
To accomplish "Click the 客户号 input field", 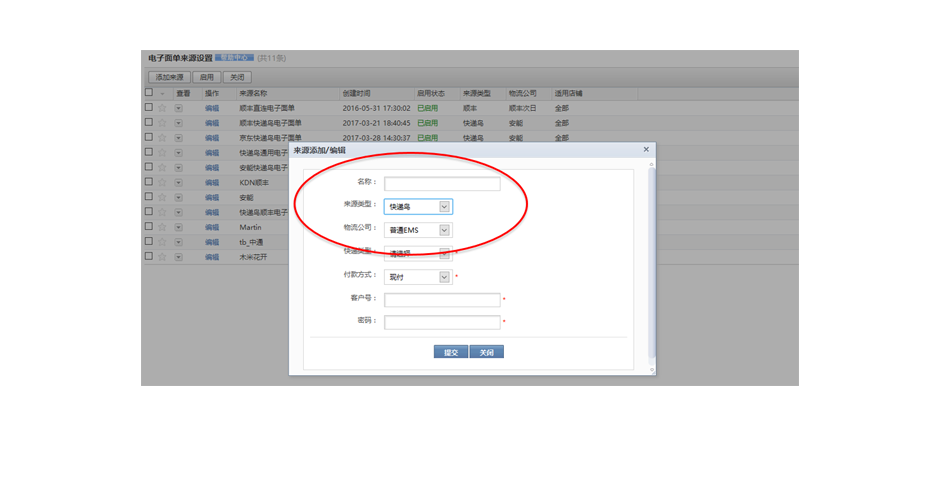I will (x=442, y=300).
